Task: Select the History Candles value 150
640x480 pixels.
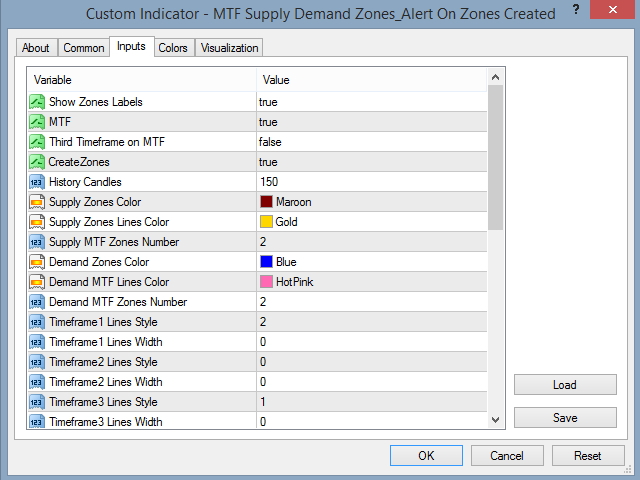Action: click(x=269, y=182)
